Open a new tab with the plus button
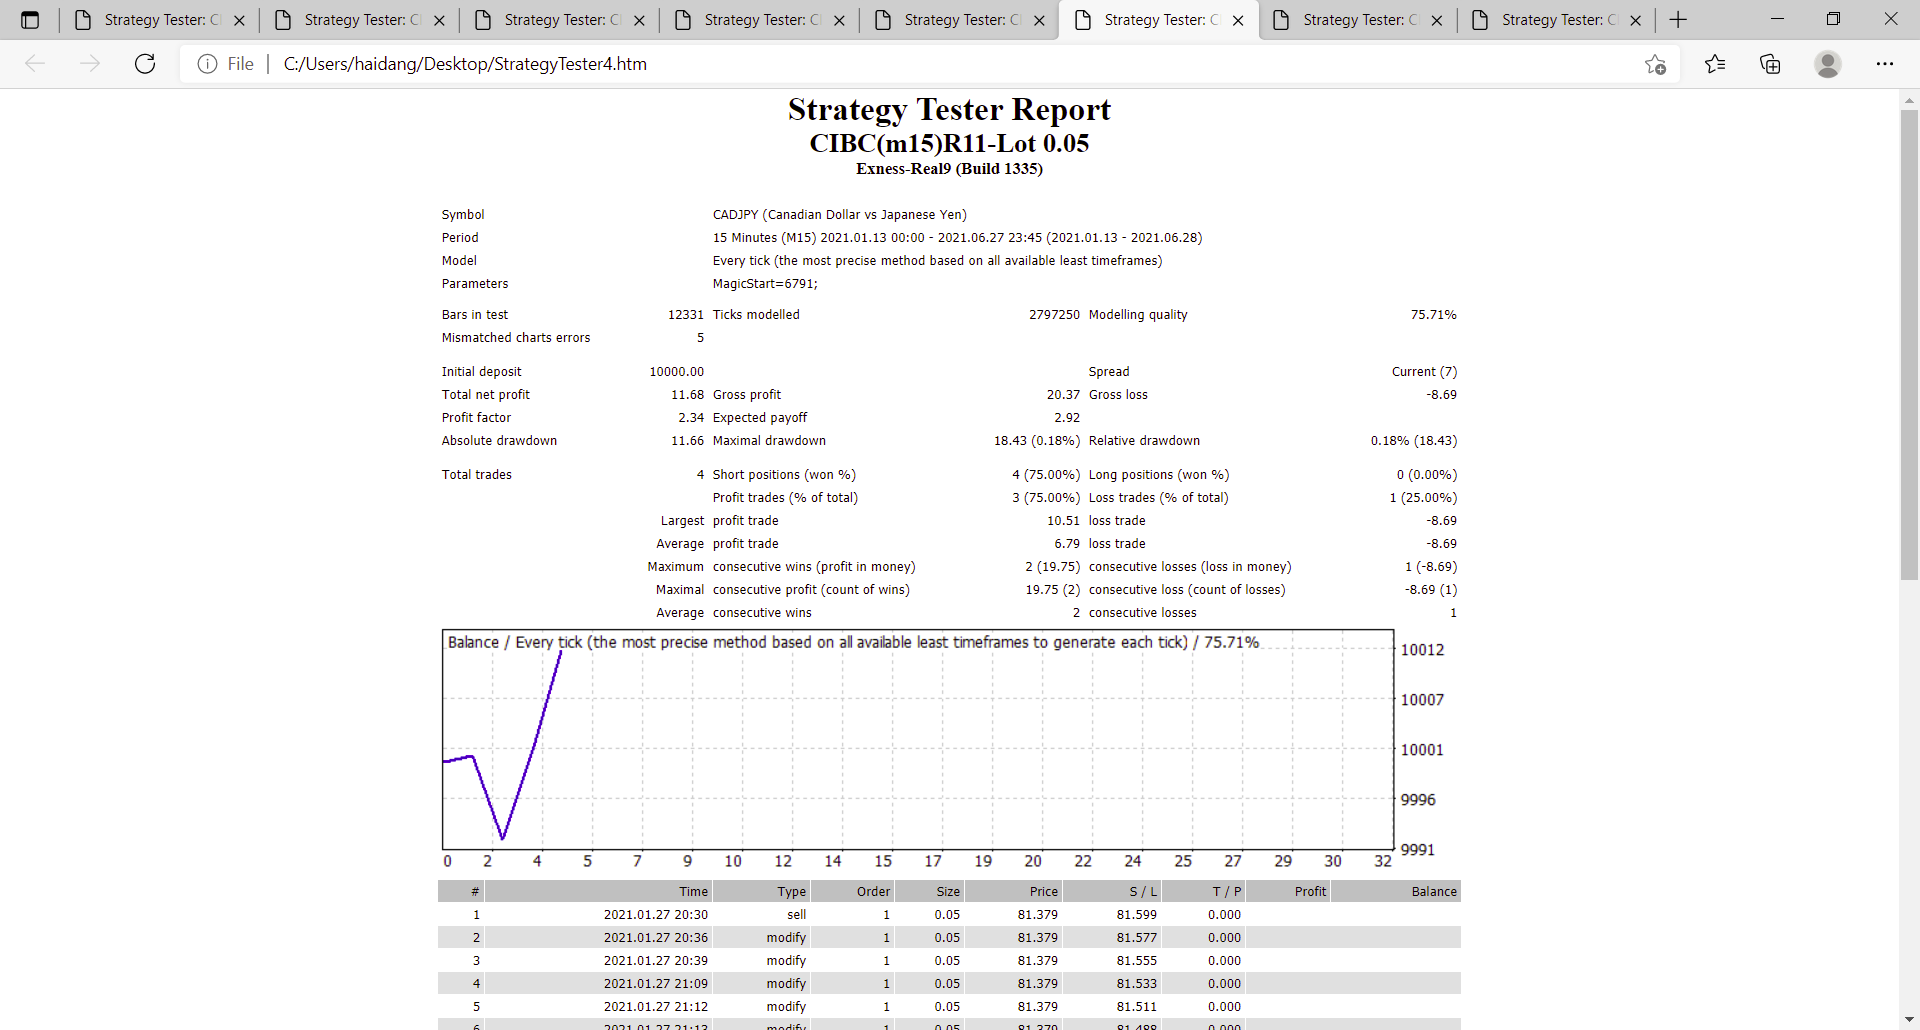 1678,20
